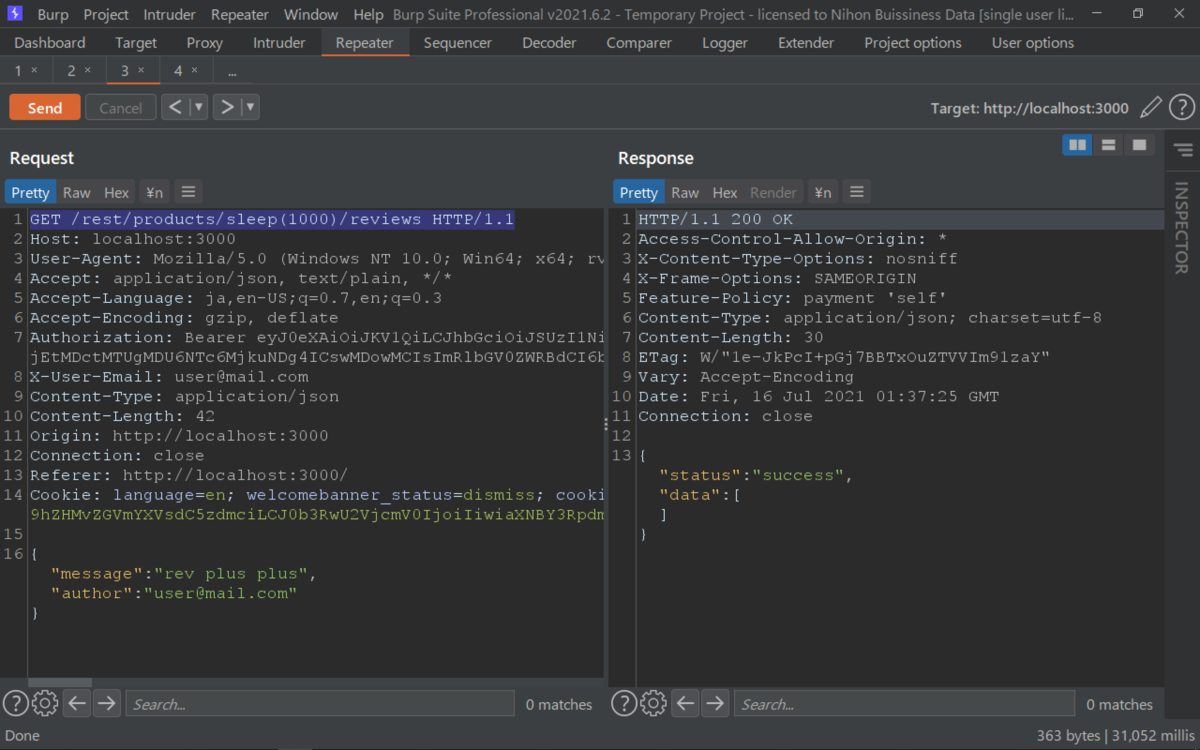The height and width of the screenshot is (750, 1200).
Task: Restore the Burp window size
Action: (1138, 14)
